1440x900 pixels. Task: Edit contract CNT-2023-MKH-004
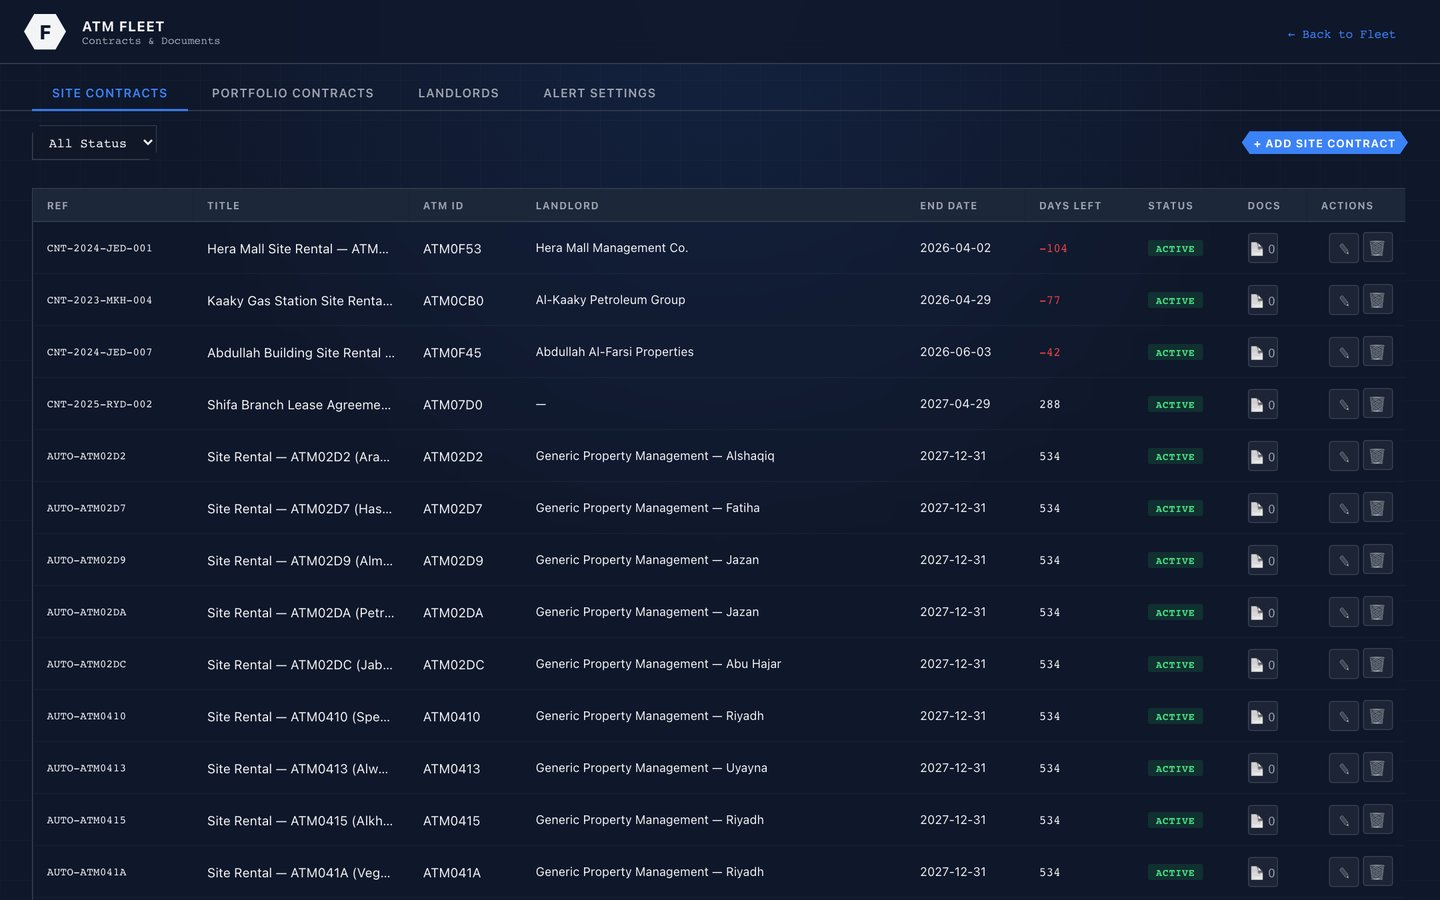tap(1344, 300)
